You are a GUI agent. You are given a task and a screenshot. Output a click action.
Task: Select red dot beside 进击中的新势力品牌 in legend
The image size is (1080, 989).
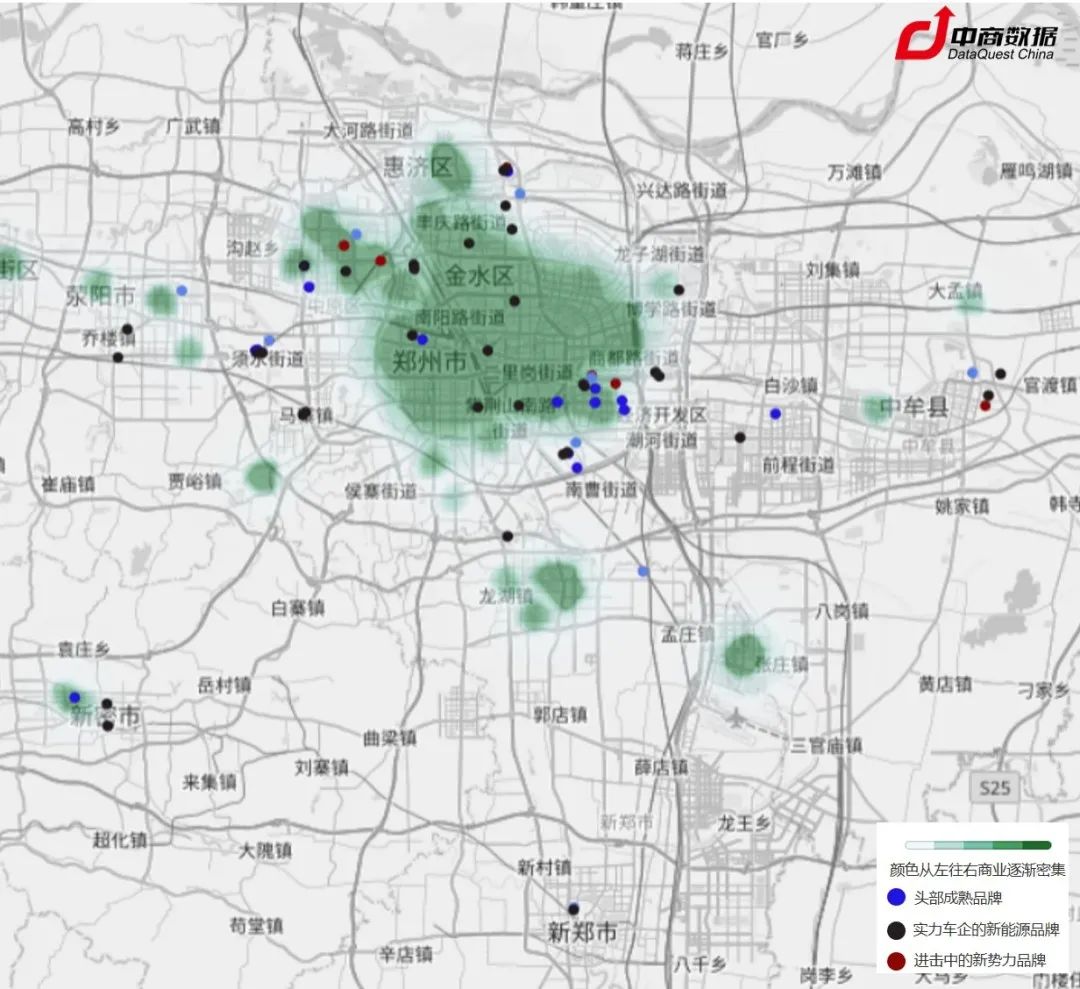coord(896,960)
